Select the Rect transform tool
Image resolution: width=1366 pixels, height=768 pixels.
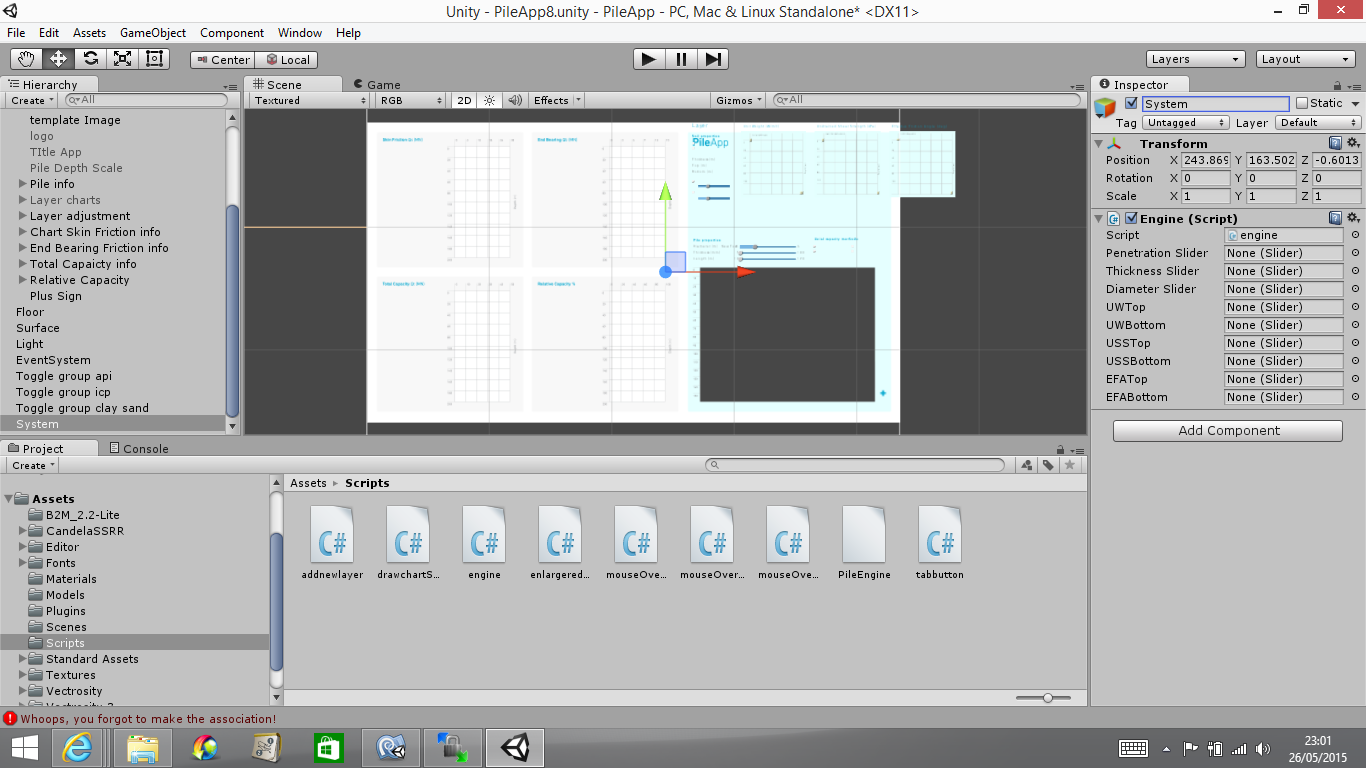pos(154,59)
